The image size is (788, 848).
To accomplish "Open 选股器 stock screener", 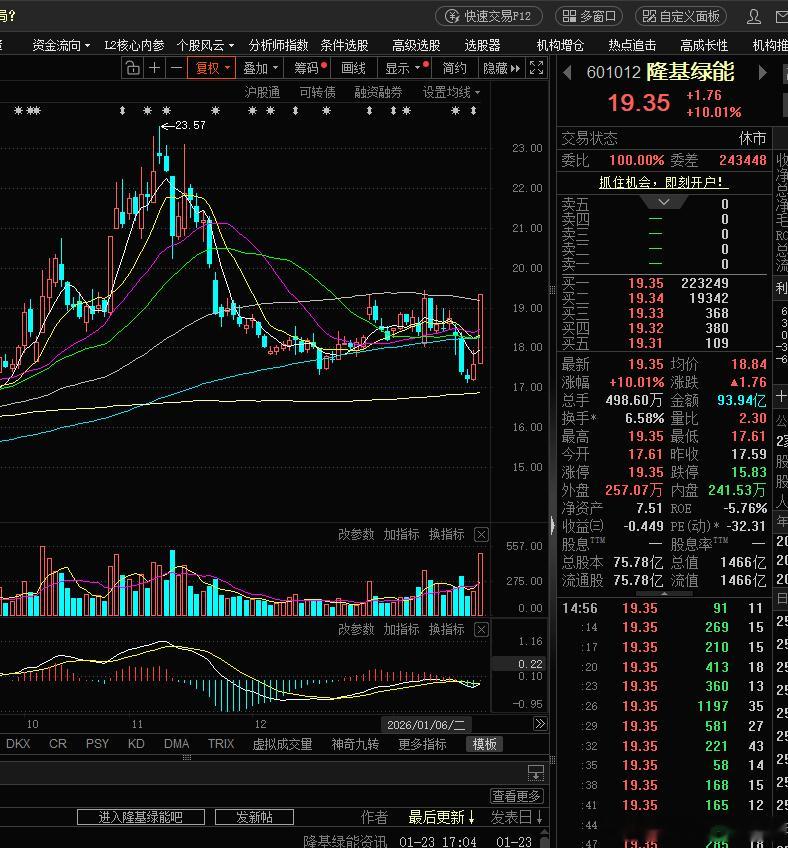I will (x=482, y=45).
